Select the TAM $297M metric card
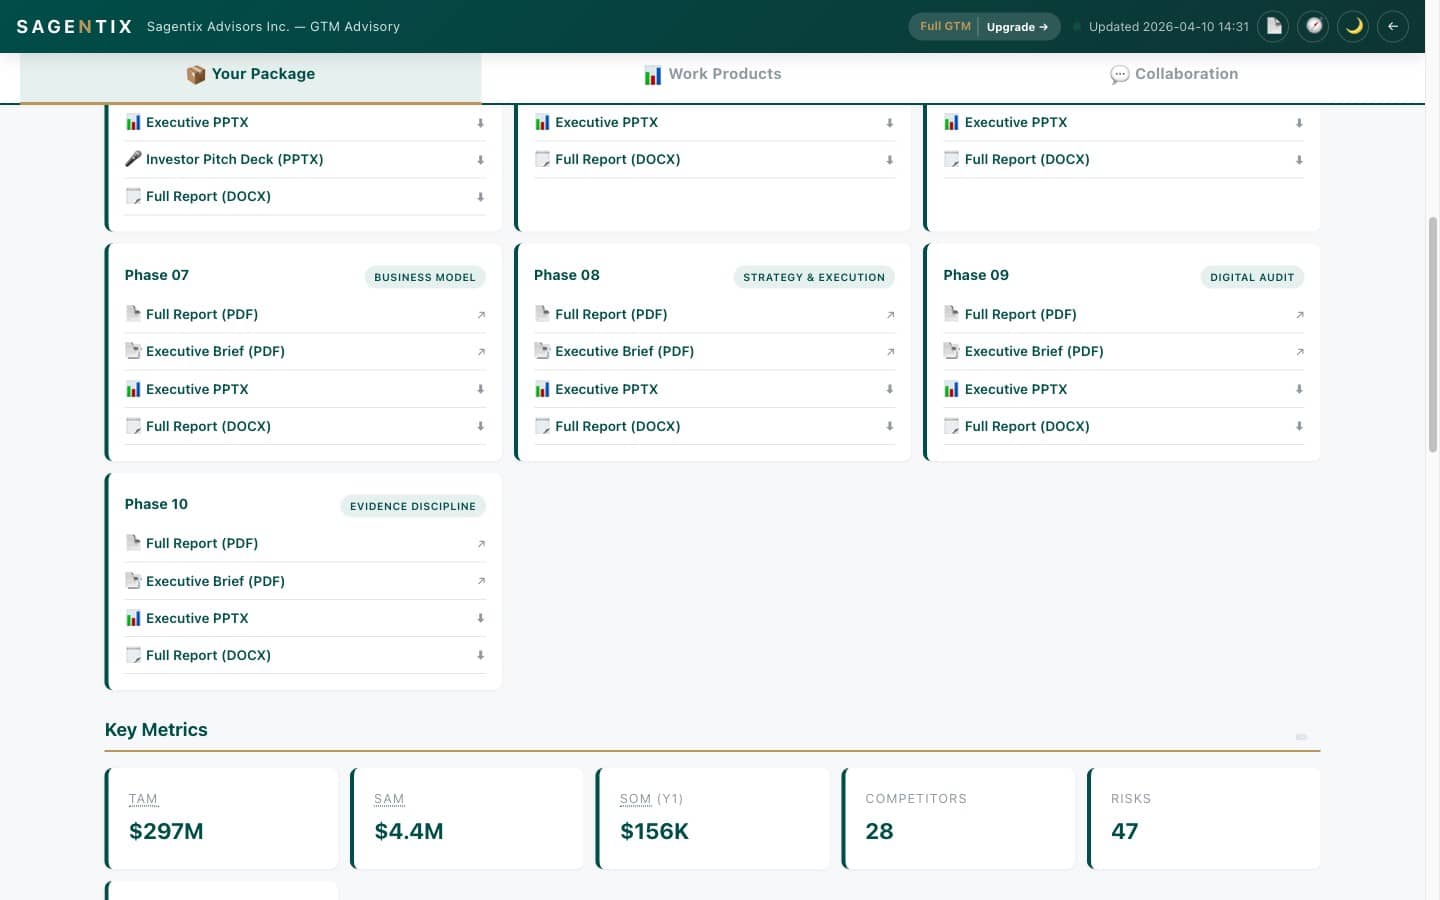This screenshot has width=1440, height=900. tap(222, 818)
